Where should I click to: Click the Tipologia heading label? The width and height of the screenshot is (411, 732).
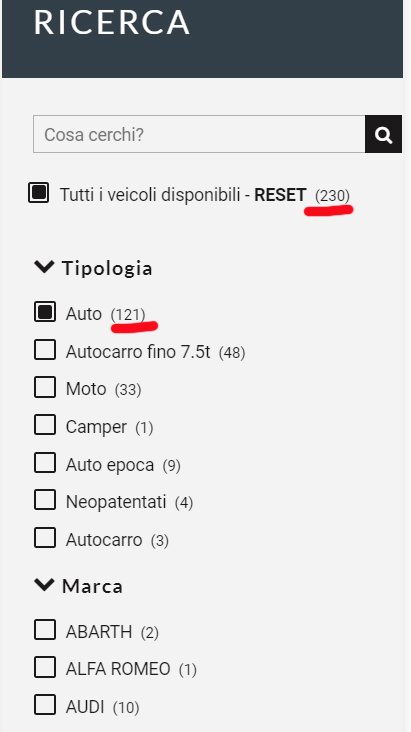tap(107, 268)
